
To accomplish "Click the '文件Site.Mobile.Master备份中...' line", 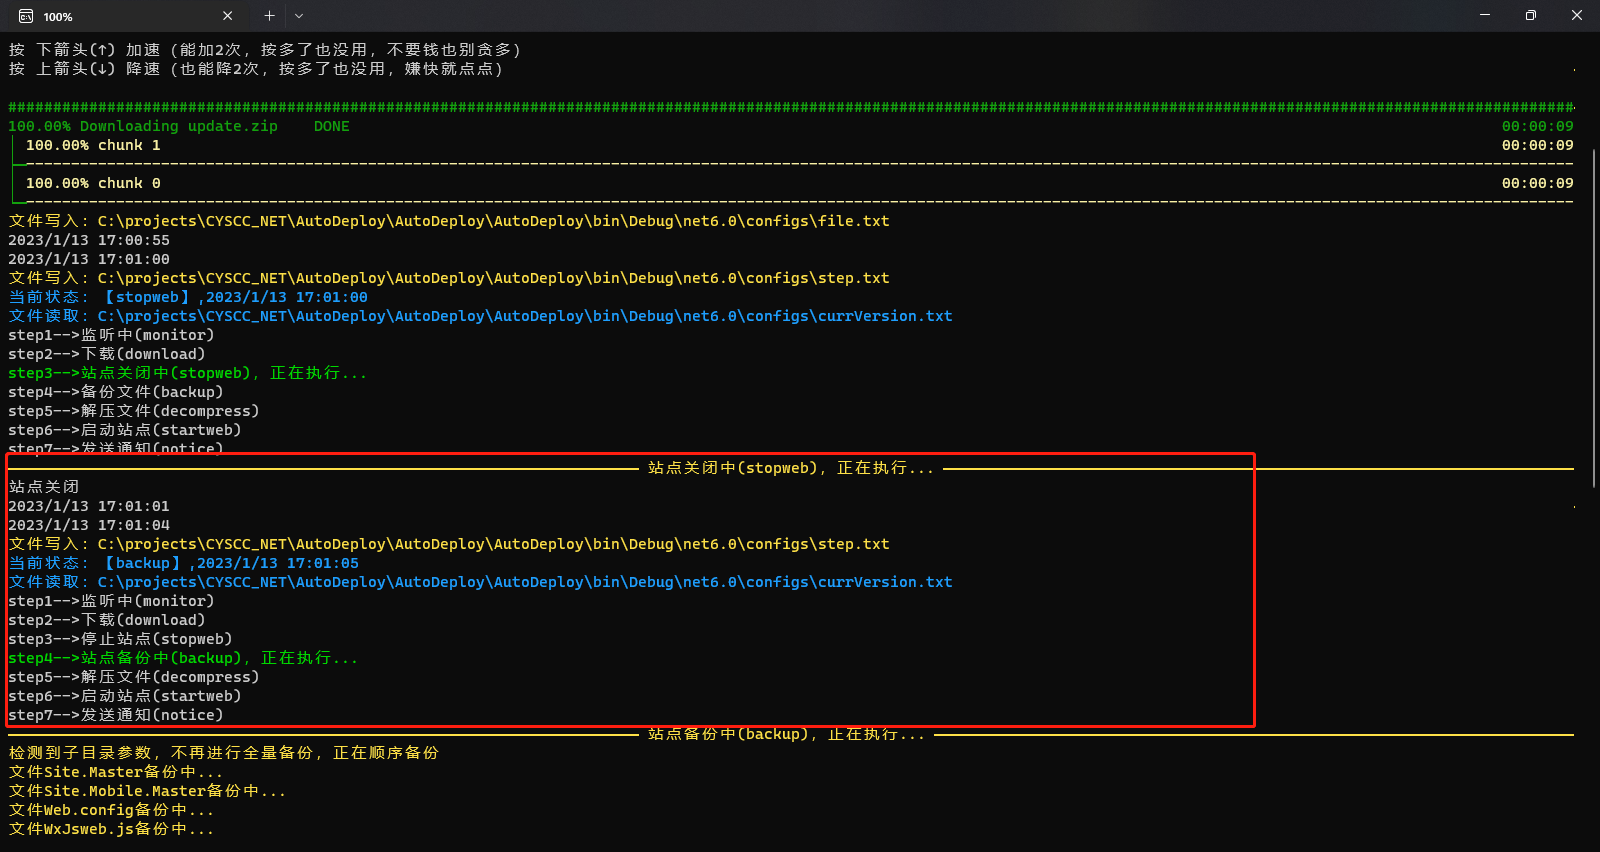I will pos(147,791).
